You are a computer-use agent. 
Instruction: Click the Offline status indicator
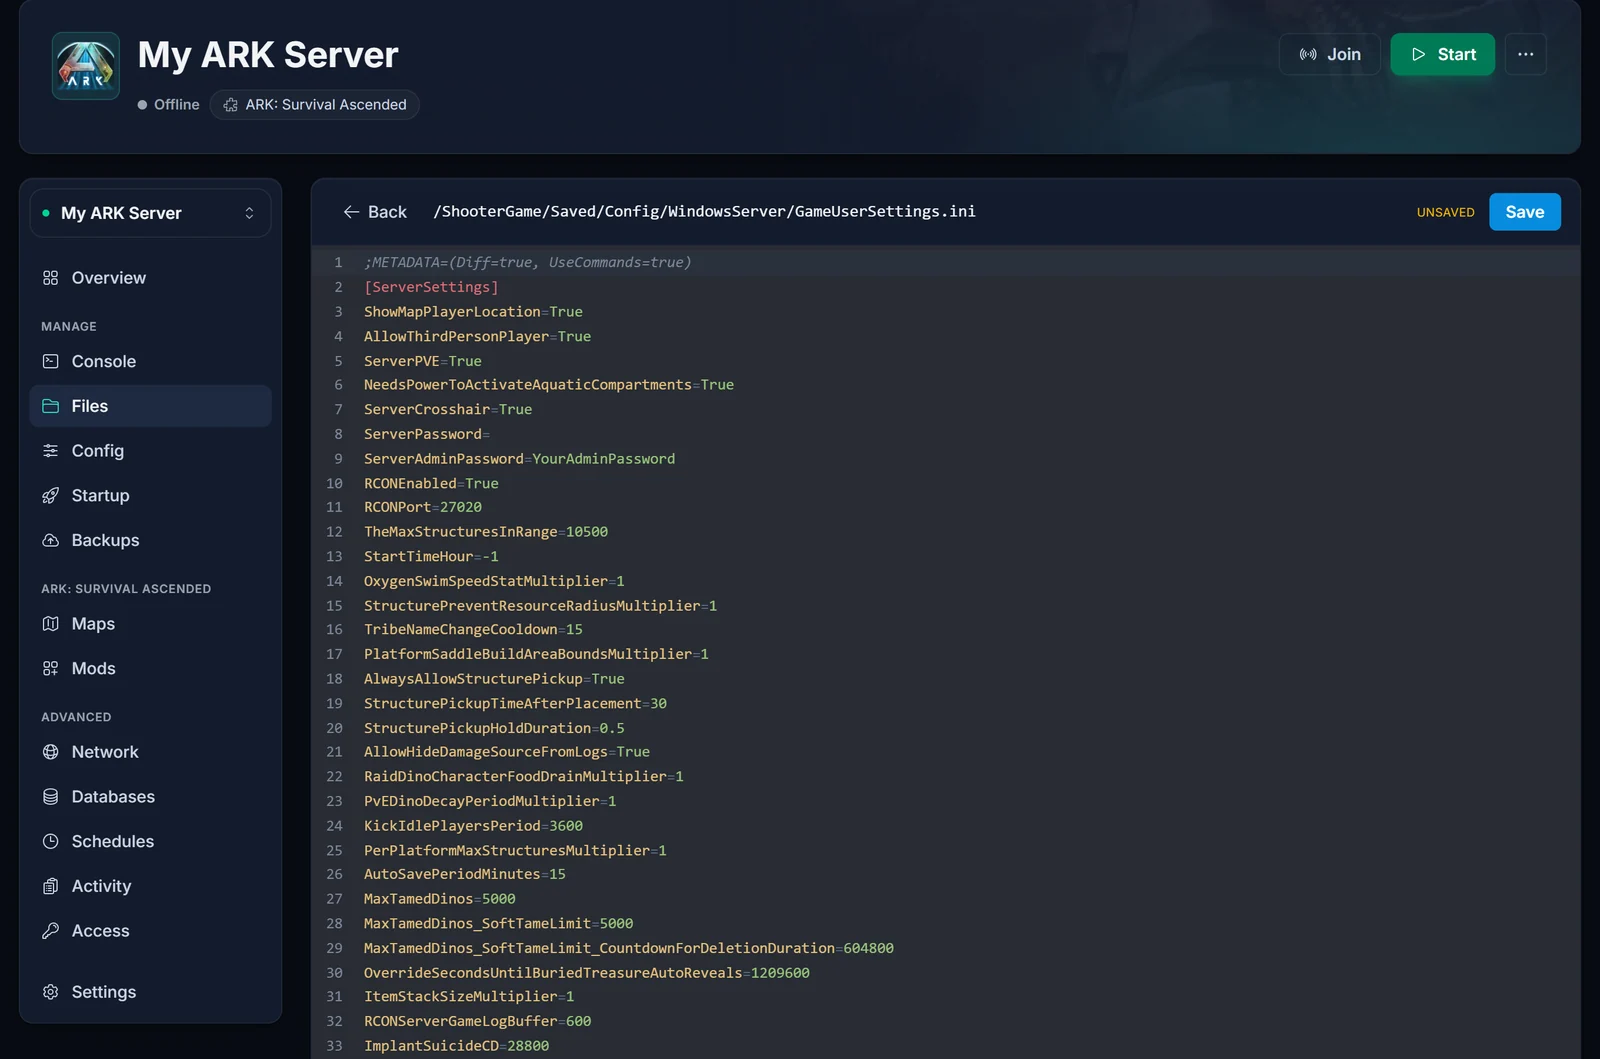[168, 104]
